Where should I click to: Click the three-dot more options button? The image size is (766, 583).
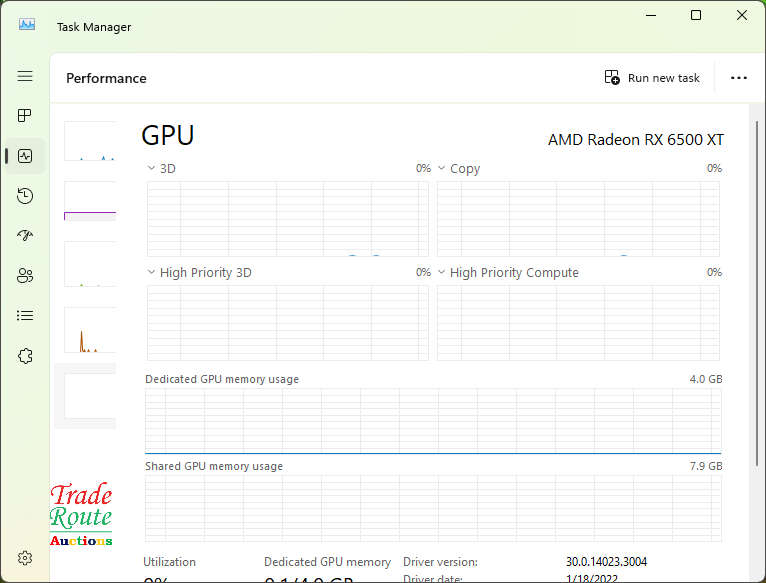[739, 78]
